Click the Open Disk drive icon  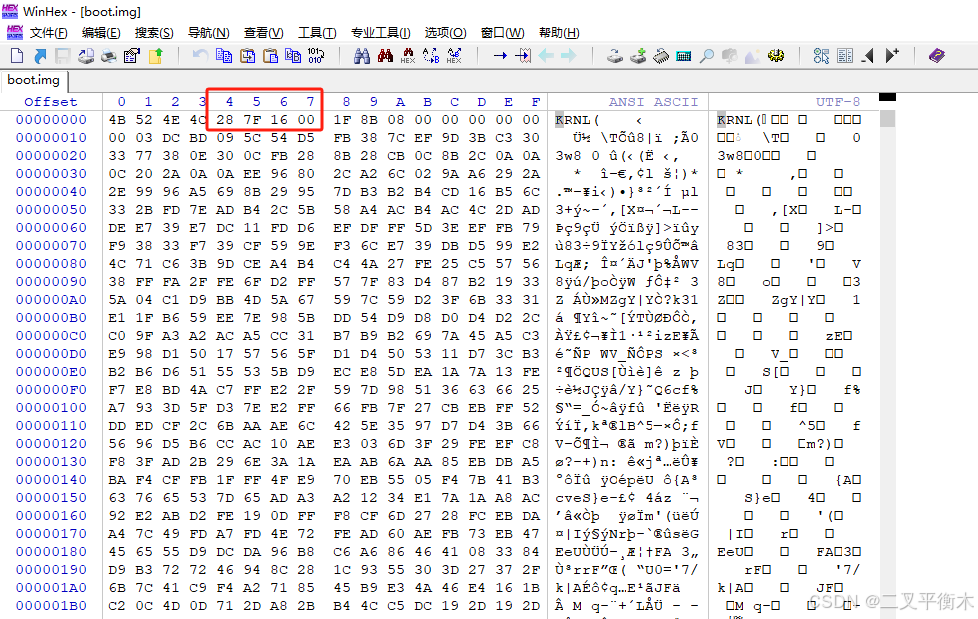(615, 56)
